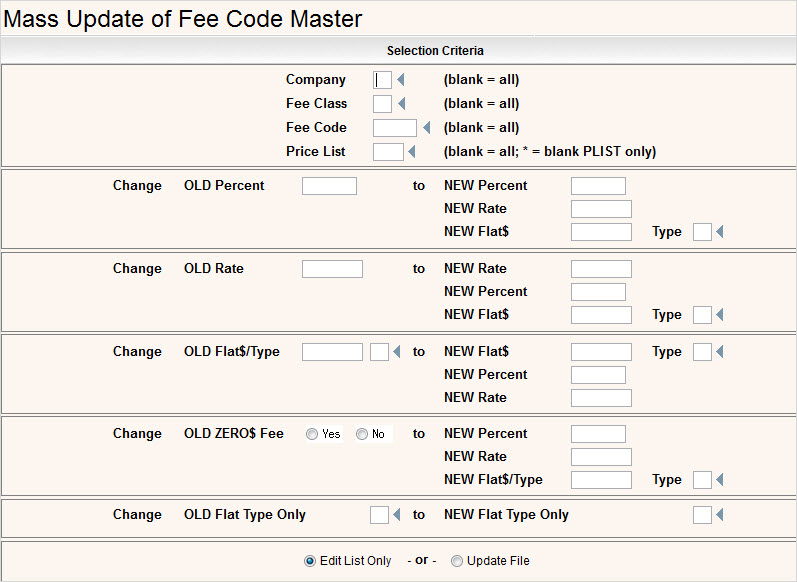Viewport: 797px width, 582px height.
Task: Select Yes for OLD ZERO$ Fee
Action: (312, 434)
